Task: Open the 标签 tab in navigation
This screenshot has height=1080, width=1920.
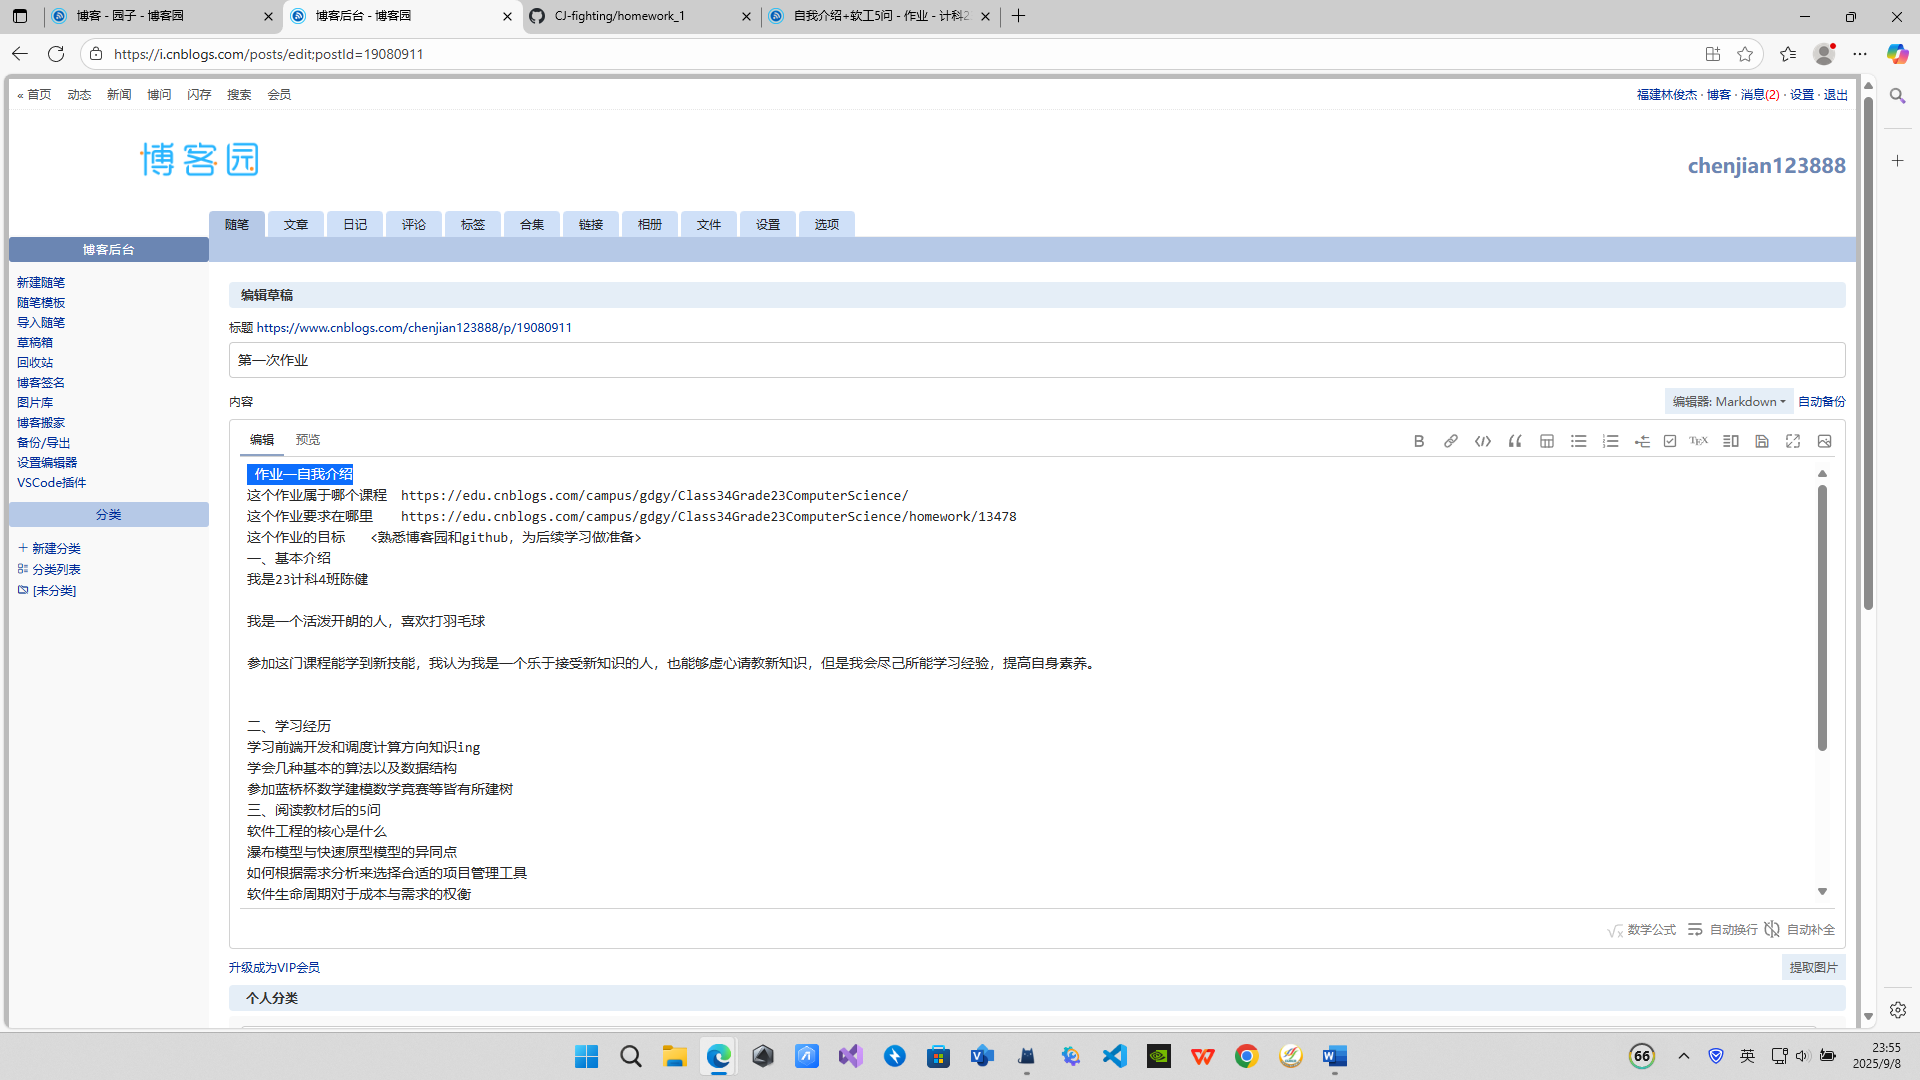Action: click(x=472, y=224)
